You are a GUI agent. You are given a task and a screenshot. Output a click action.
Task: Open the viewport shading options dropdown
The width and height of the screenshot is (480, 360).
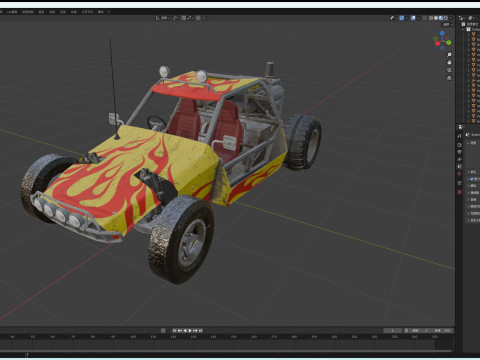coord(451,18)
